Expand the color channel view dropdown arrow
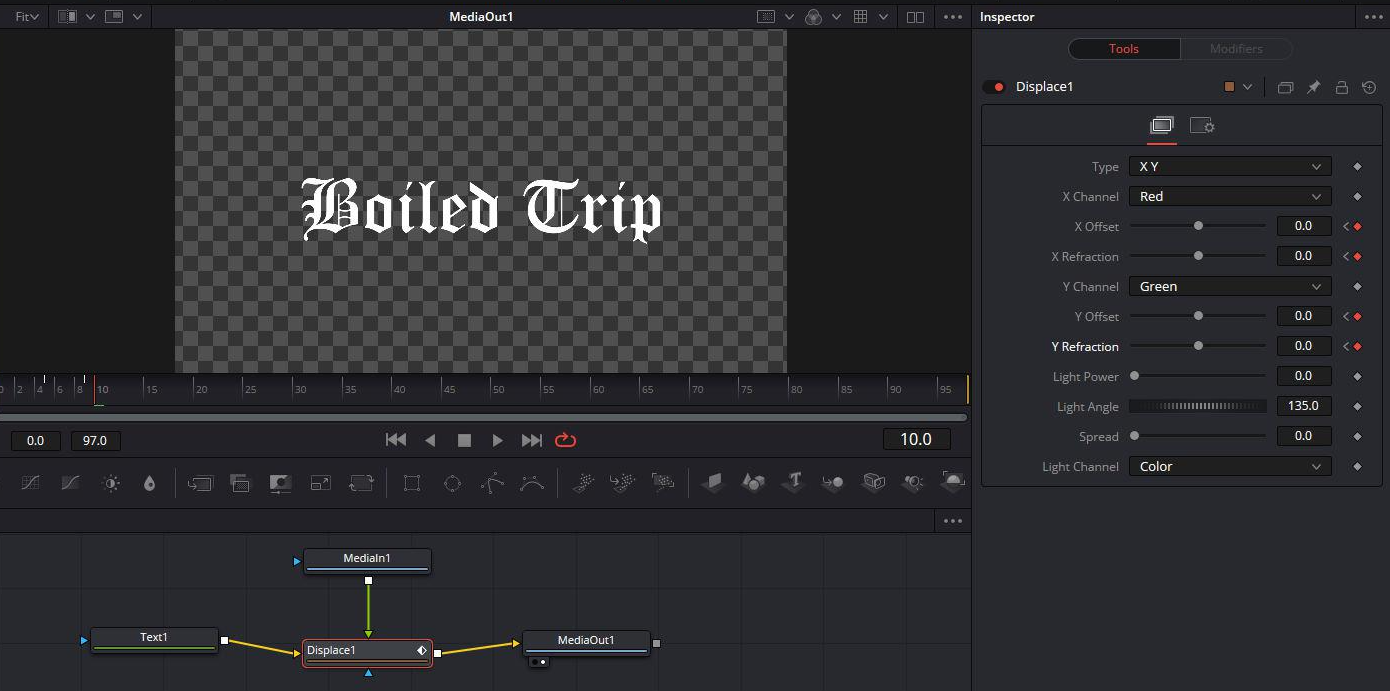Screen dimensions: 1390x691 [838, 17]
